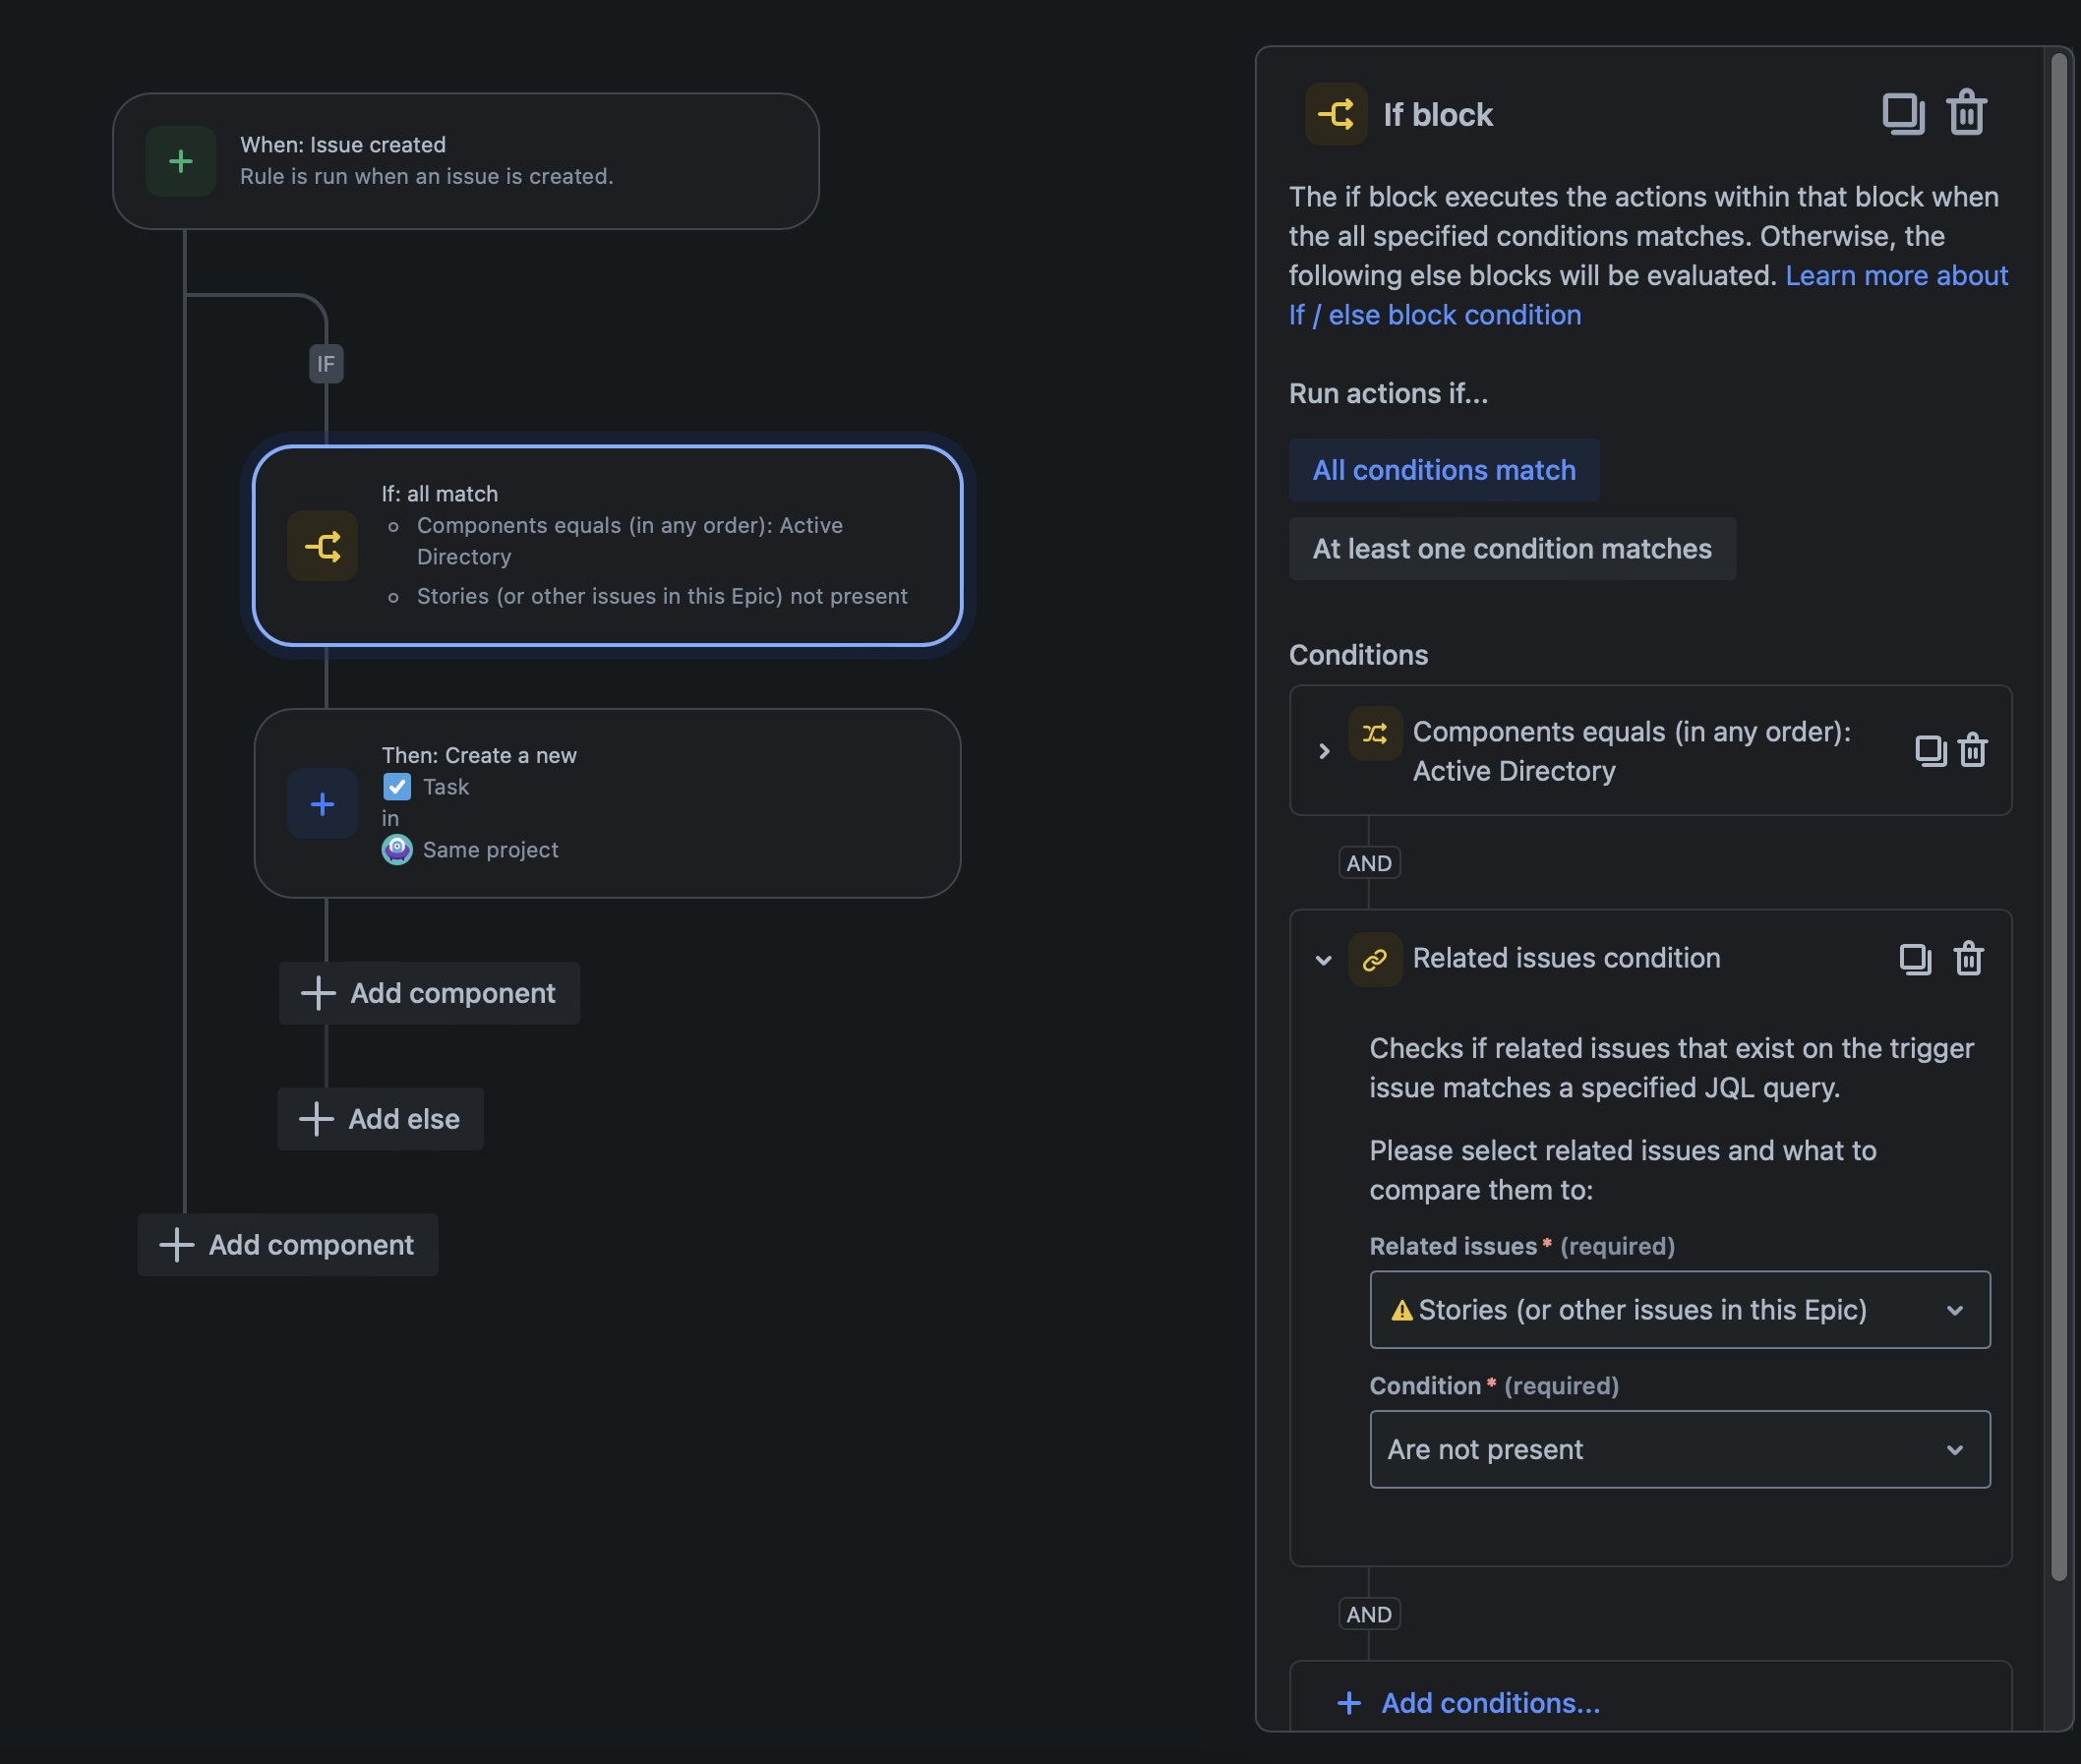The width and height of the screenshot is (2081, 1764).
Task: Expand the Components equals condition
Action: tap(1325, 751)
